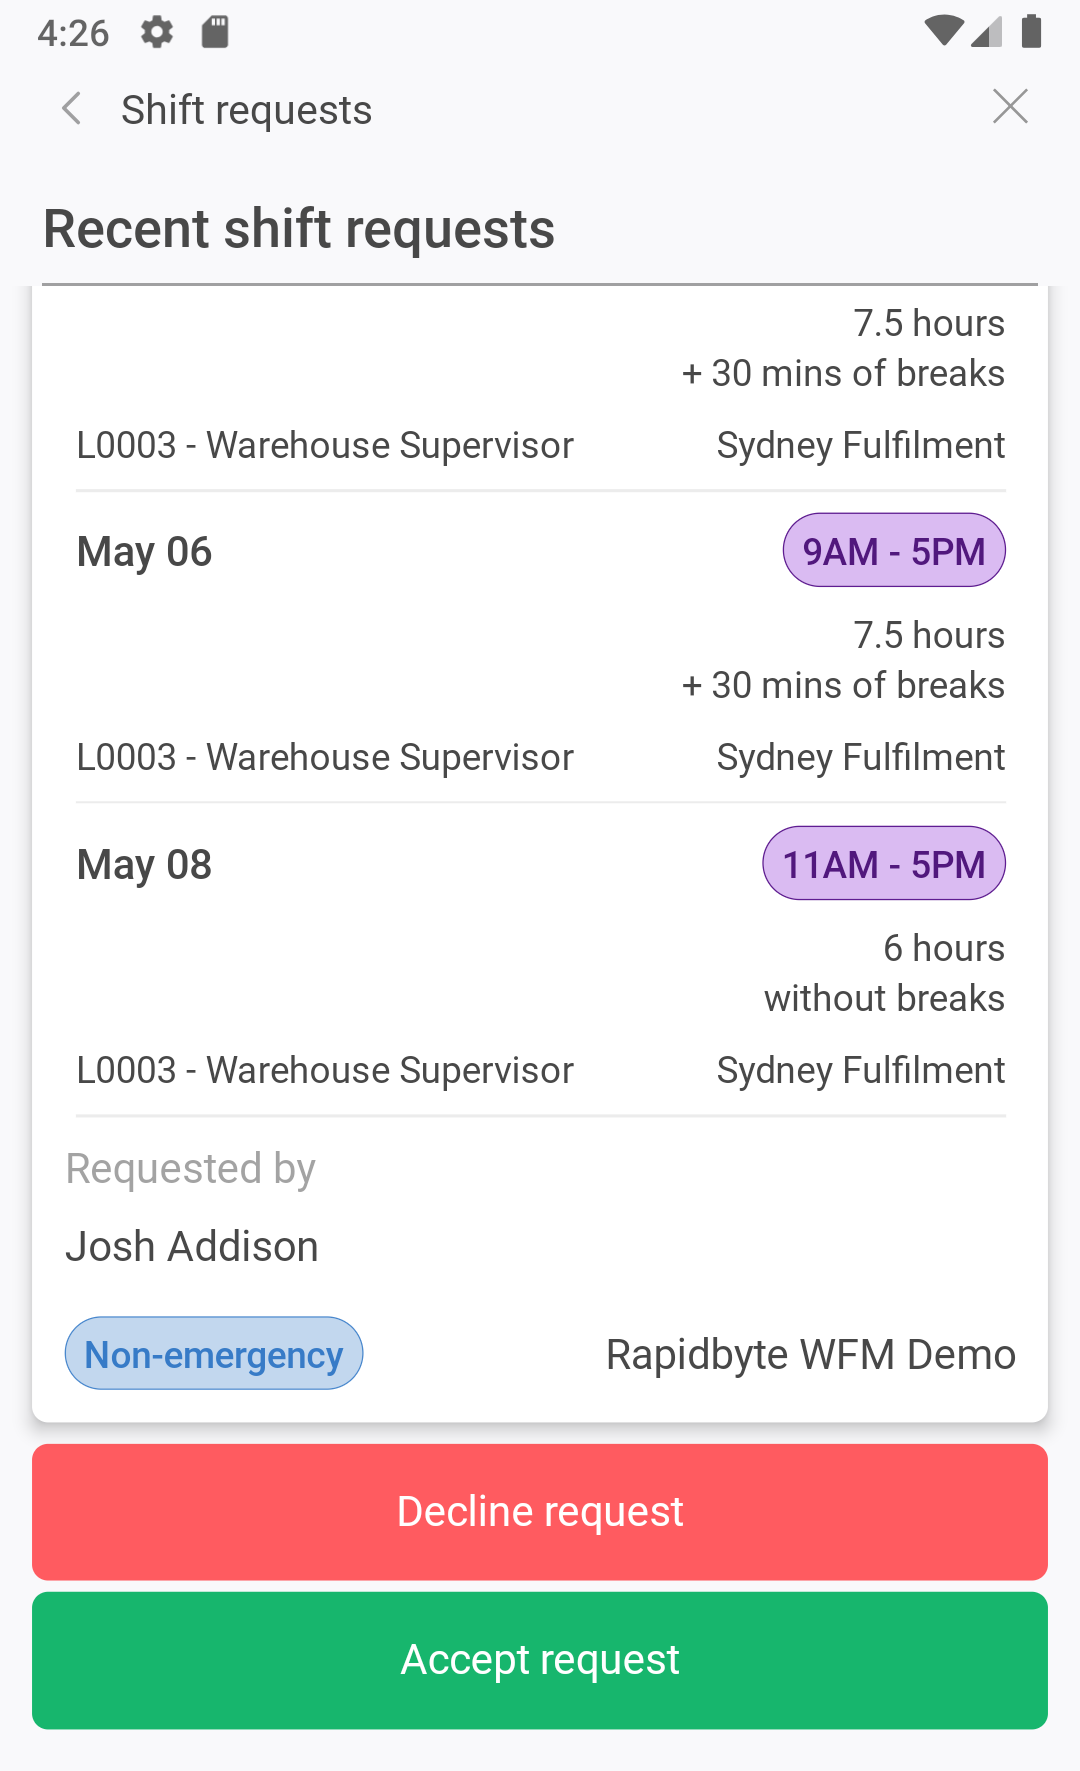The image size is (1080, 1771).
Task: Tap the Non-emergency tag
Action: coord(214,1354)
